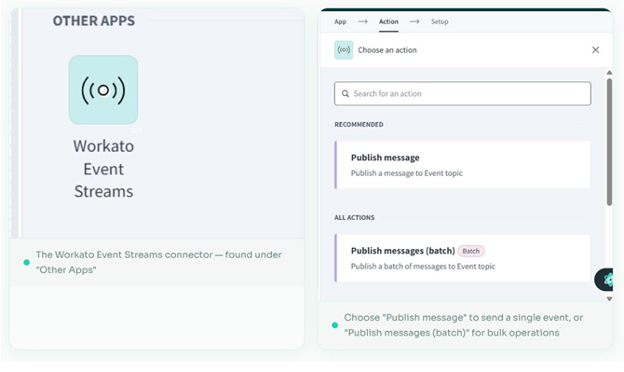The image size is (624, 372).
Task: Click the Choose an action header title
Action: (387, 50)
